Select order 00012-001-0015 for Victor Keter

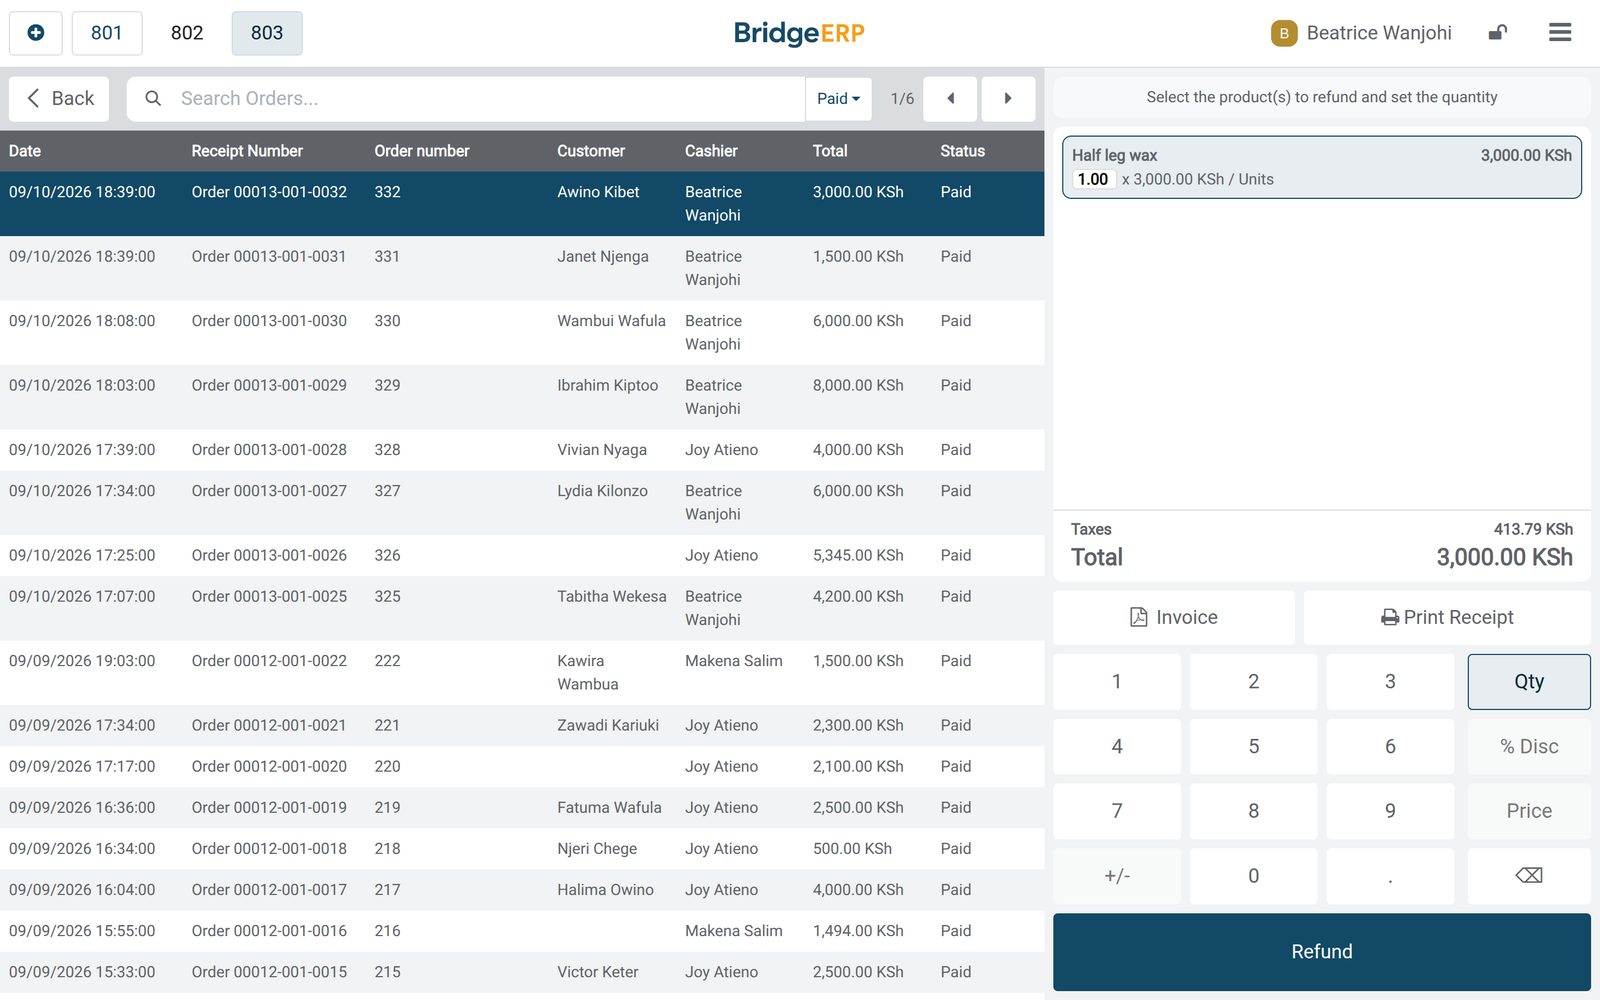pyautogui.click(x=522, y=972)
